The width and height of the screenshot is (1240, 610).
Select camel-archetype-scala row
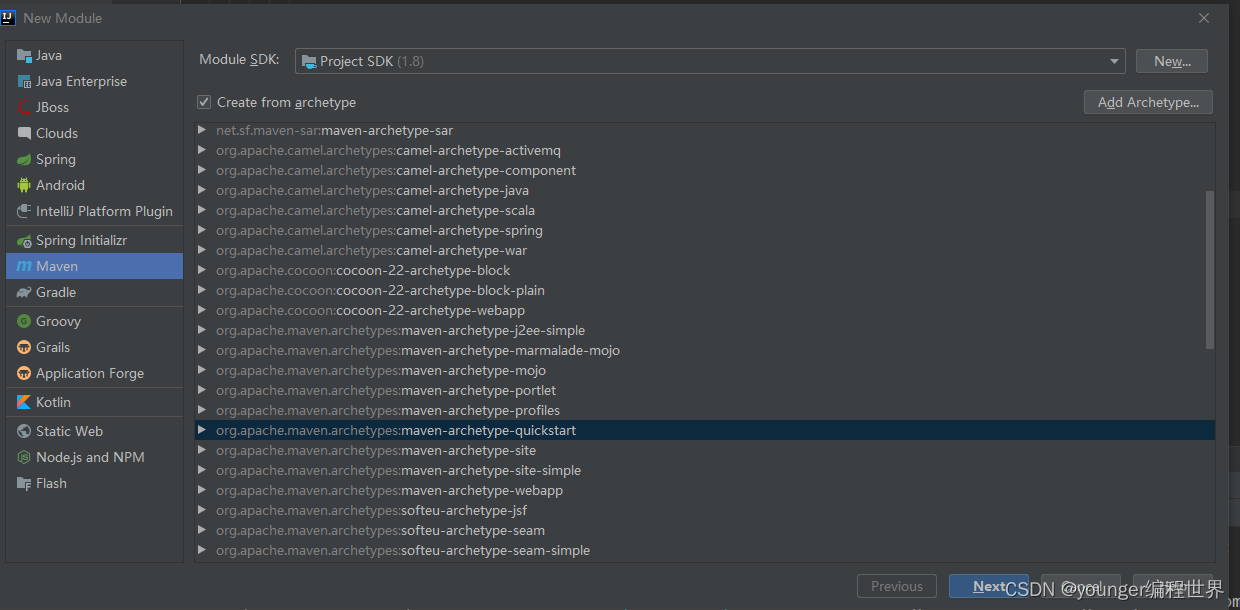pyautogui.click(x=705, y=210)
